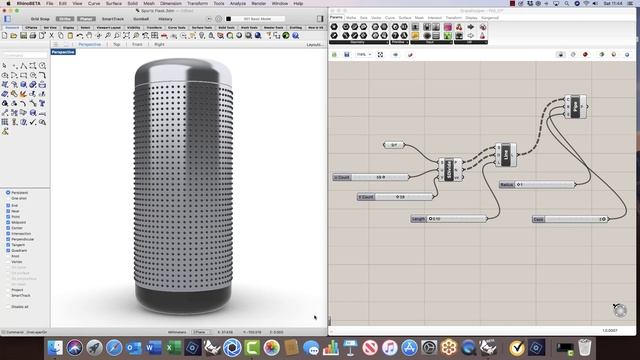Toggle the Quadrant osnap checkbox

point(8,251)
